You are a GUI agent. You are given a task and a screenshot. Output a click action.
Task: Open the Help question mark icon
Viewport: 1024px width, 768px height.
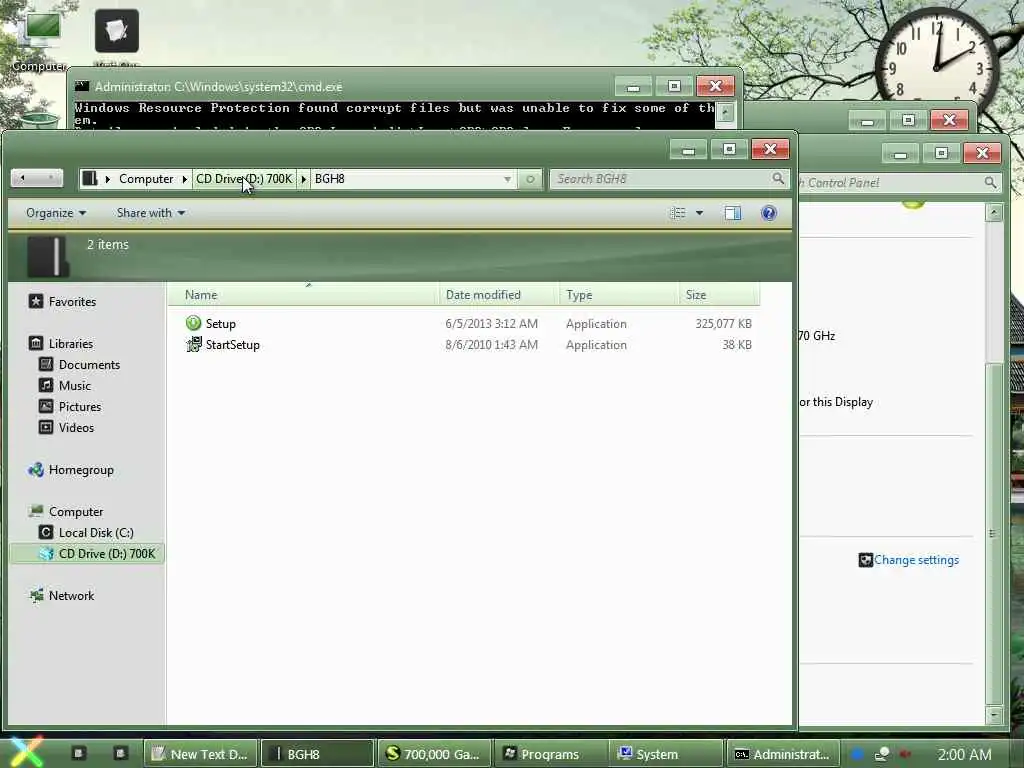point(769,213)
